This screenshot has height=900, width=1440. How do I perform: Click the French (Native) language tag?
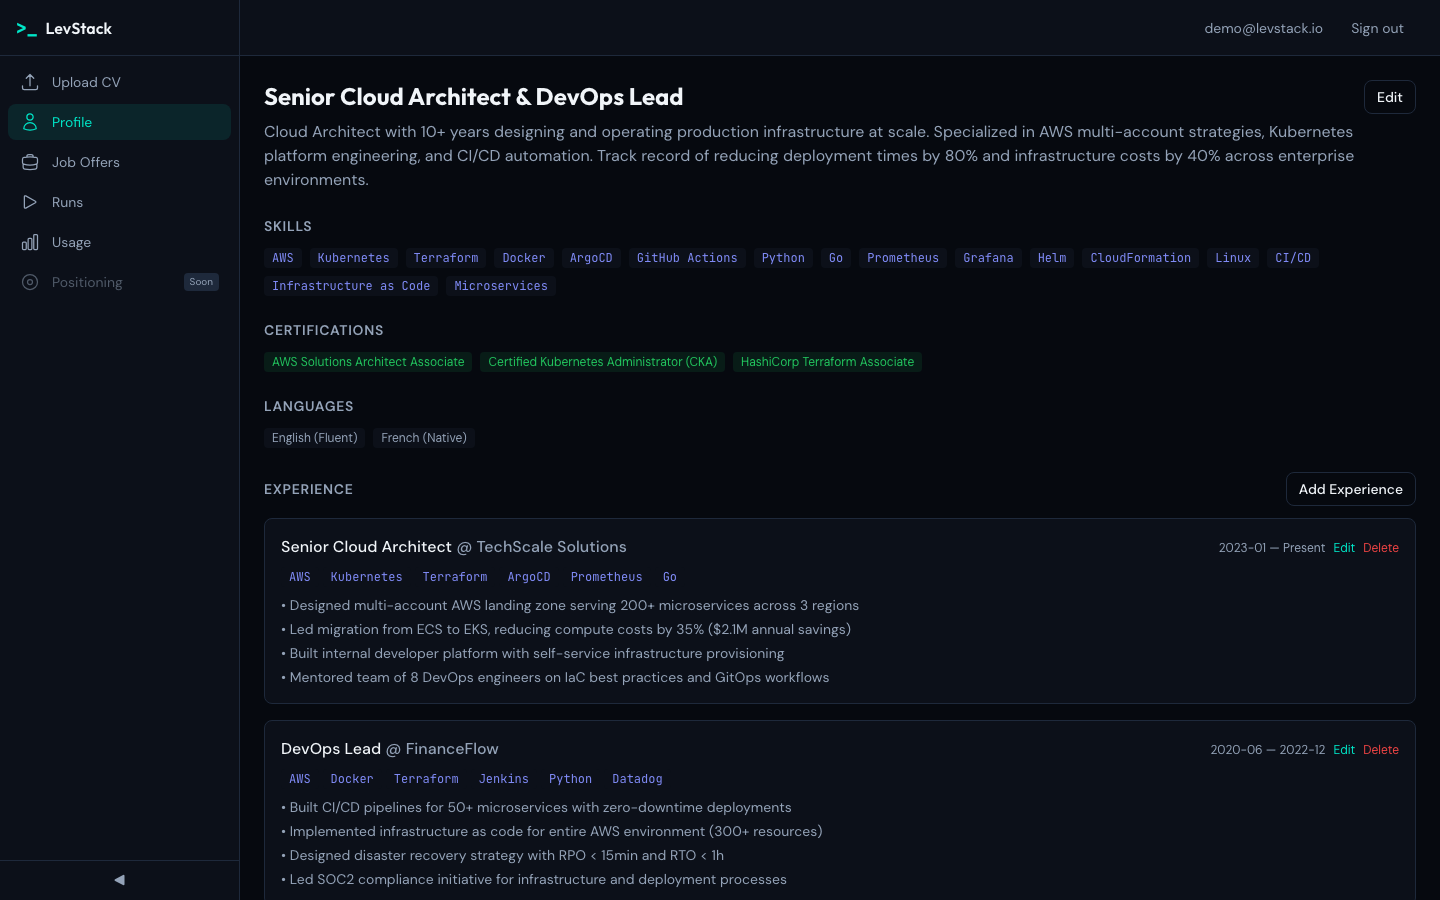(423, 437)
